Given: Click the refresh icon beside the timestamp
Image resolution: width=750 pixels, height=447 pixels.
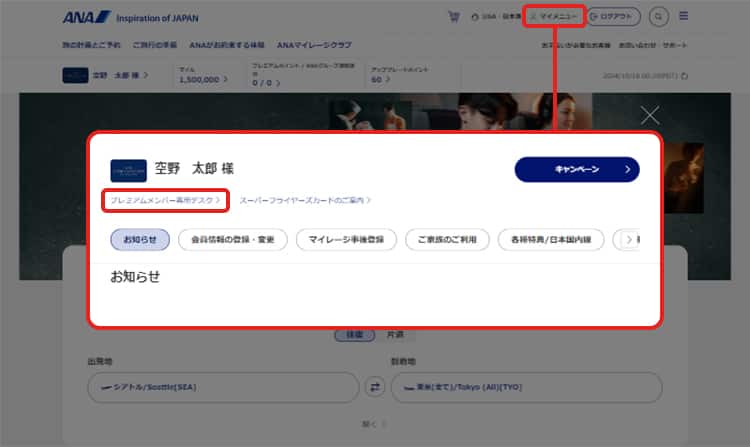Looking at the screenshot, I should (x=684, y=75).
